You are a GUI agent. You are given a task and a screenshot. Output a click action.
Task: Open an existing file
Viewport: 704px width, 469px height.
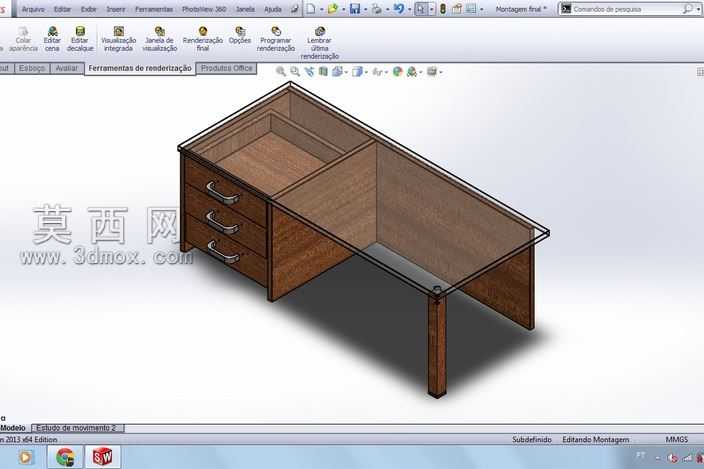click(x=333, y=9)
